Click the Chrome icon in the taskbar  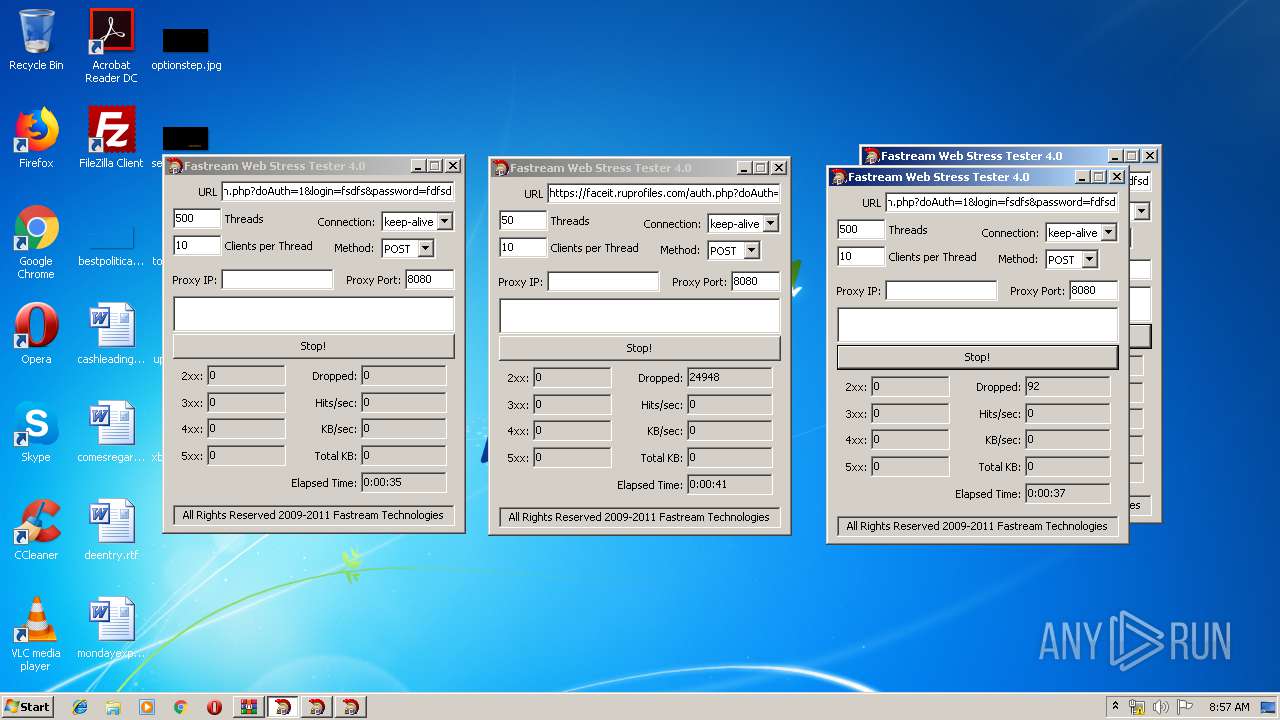pos(180,707)
